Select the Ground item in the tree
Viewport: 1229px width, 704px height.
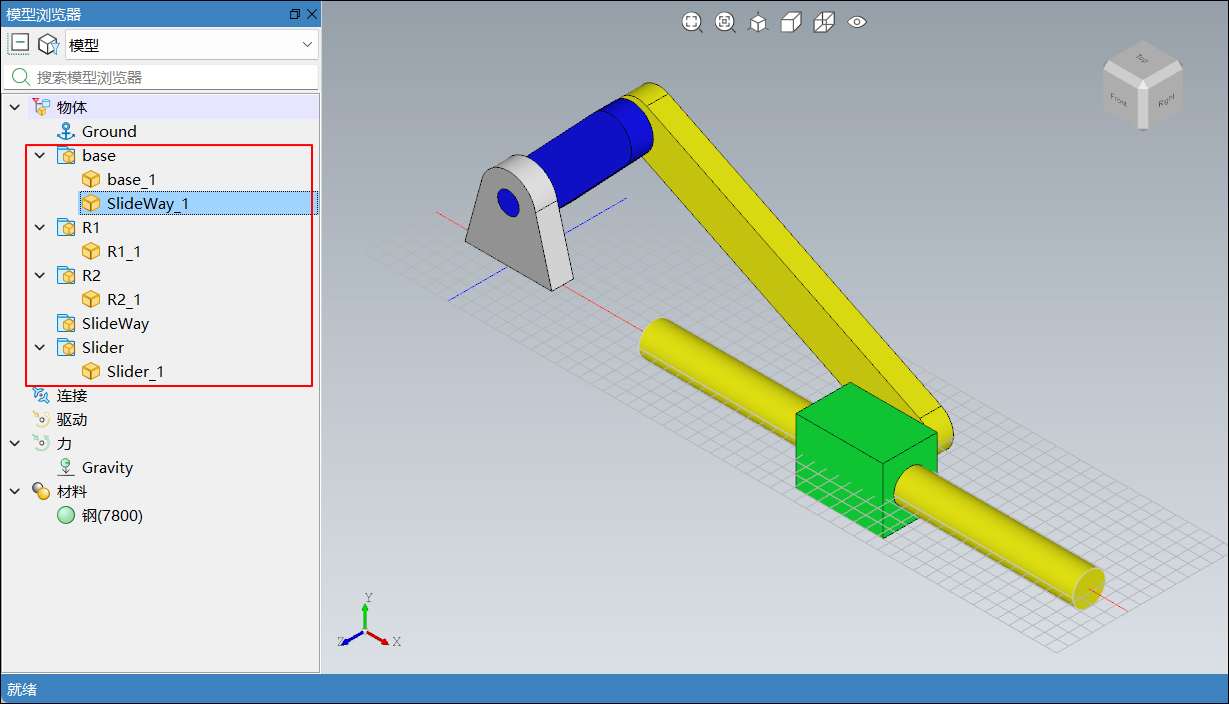pyautogui.click(x=108, y=132)
